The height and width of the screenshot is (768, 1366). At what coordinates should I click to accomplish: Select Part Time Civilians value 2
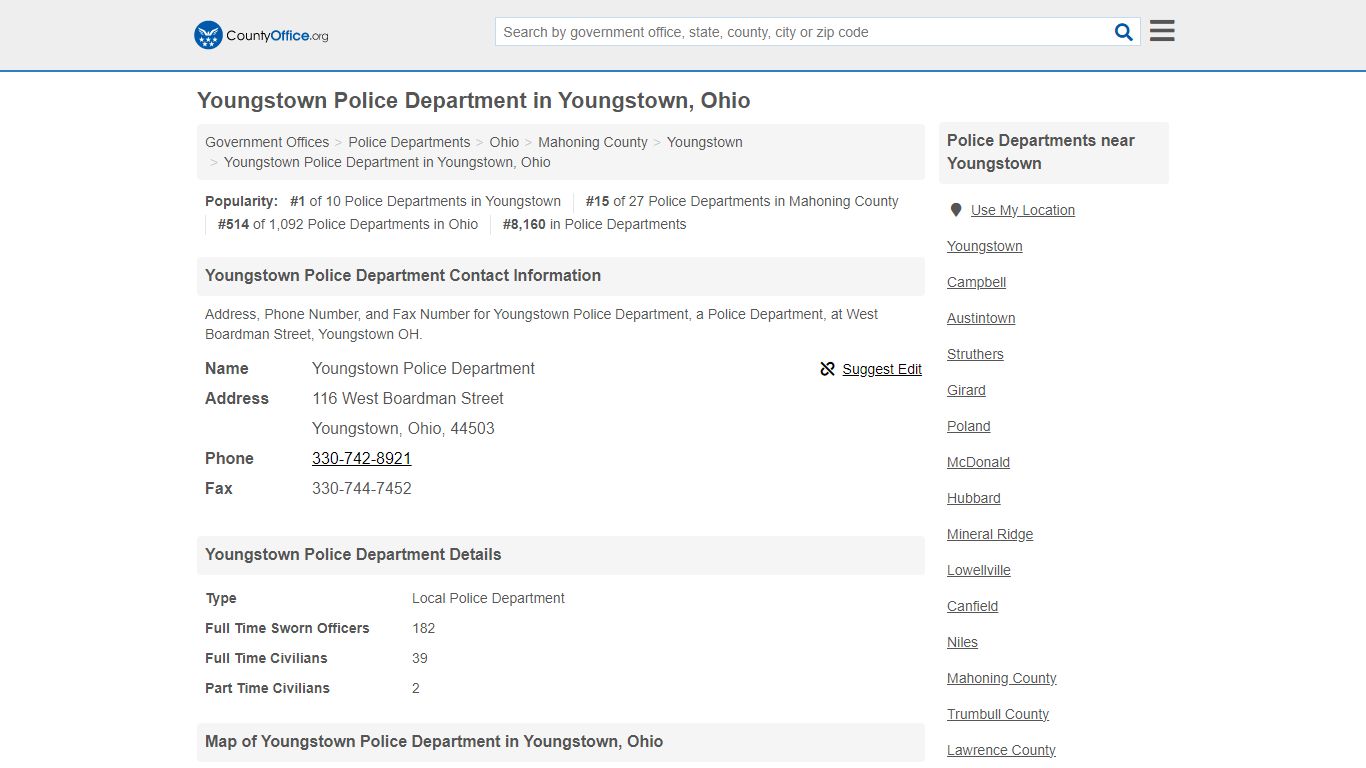416,688
